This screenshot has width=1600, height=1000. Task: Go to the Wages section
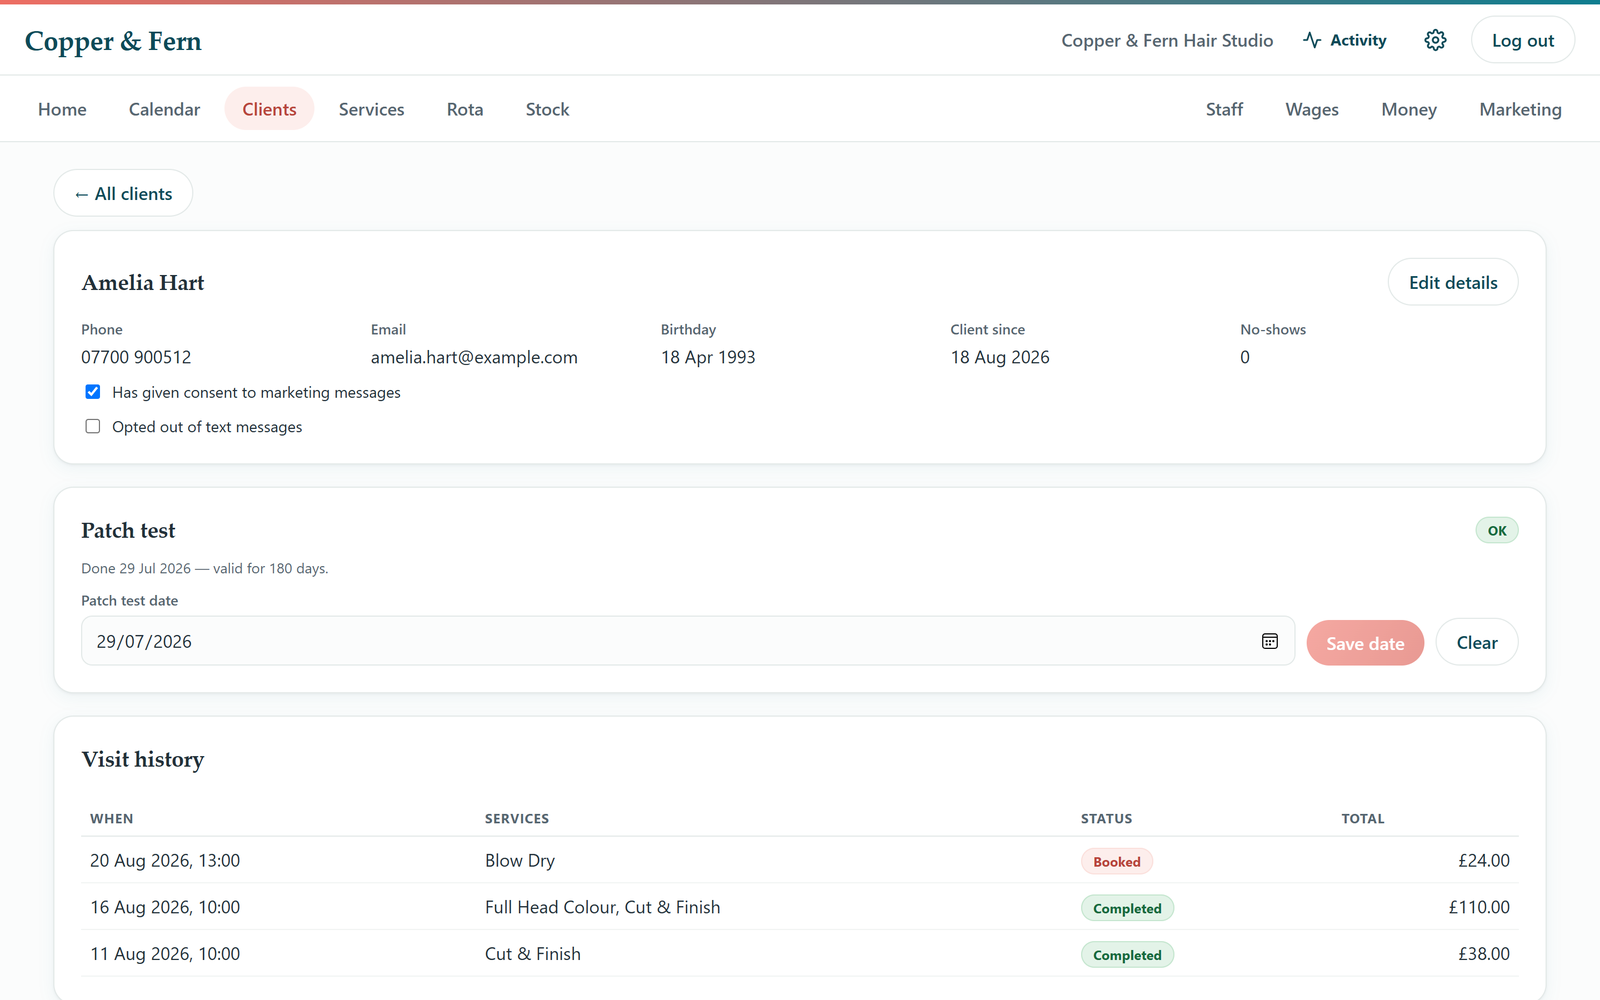click(1312, 109)
